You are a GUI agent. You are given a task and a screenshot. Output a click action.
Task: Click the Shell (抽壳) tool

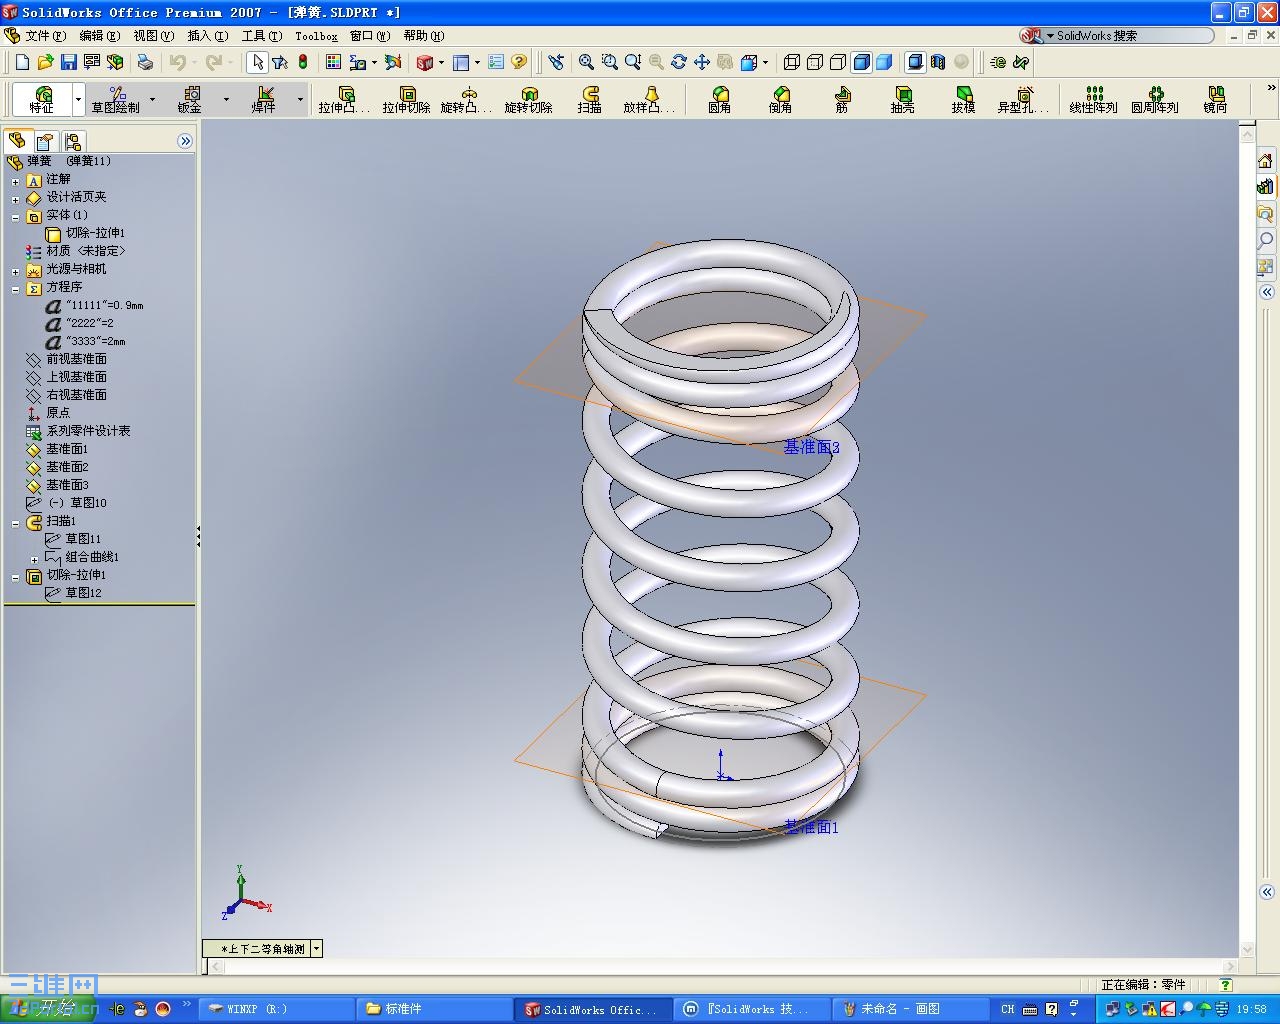(x=903, y=100)
